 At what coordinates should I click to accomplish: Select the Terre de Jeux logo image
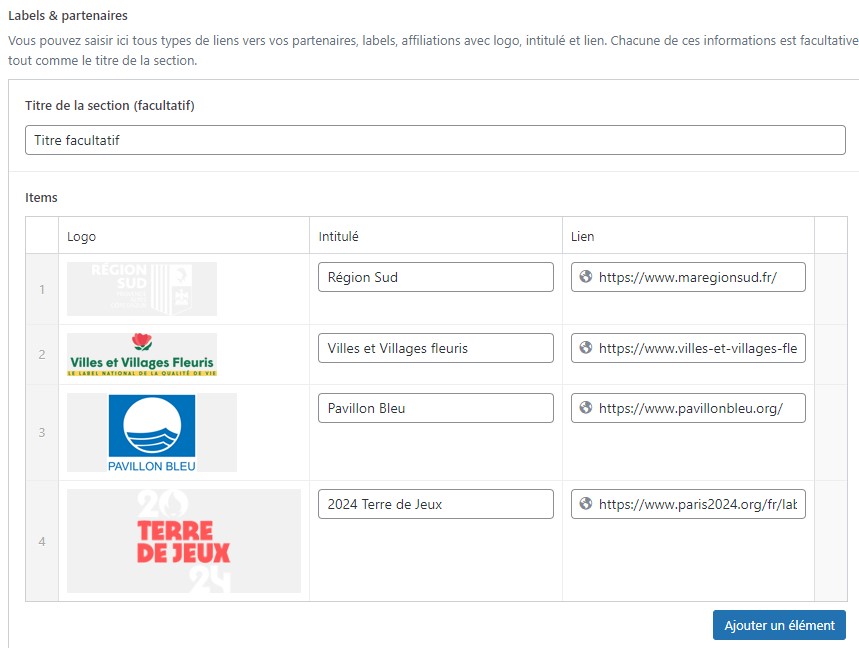click(184, 541)
